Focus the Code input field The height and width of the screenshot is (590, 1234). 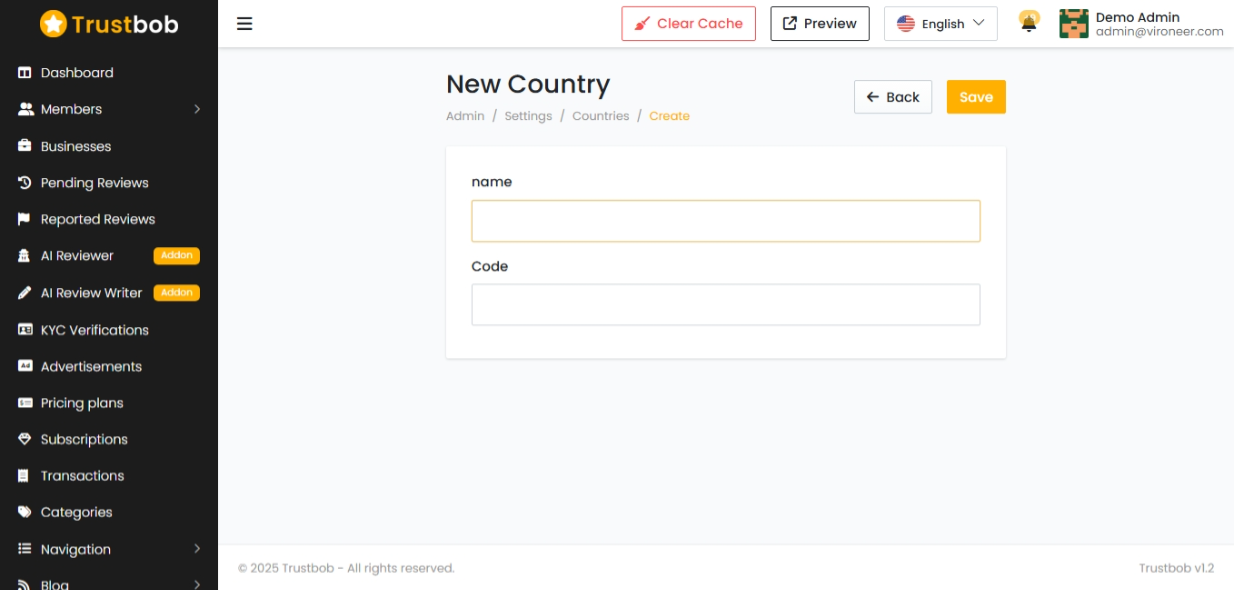[x=726, y=305]
